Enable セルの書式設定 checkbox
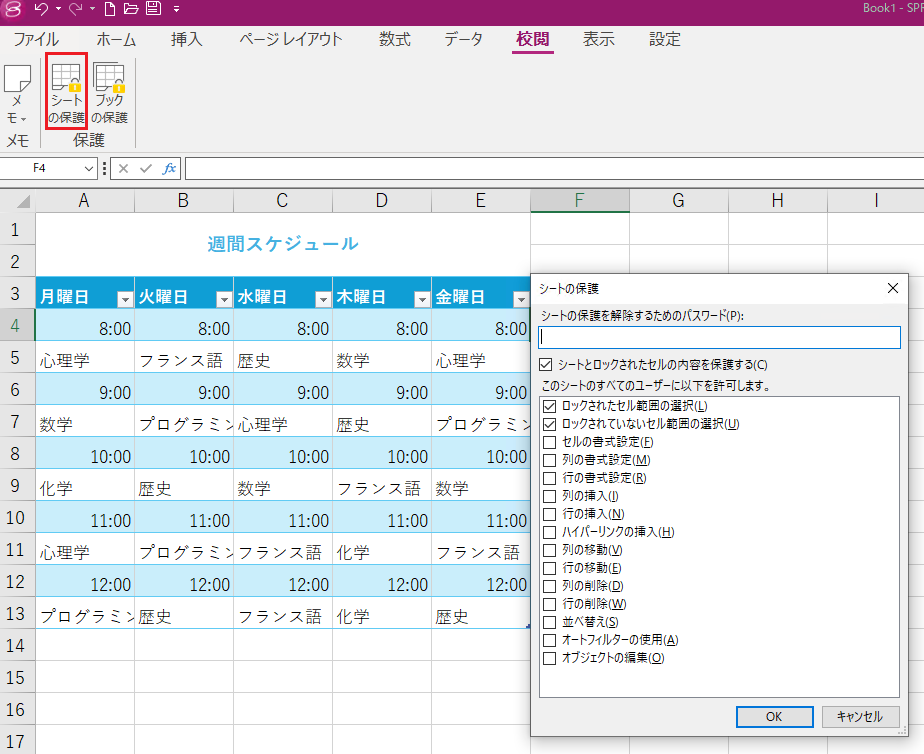The width and height of the screenshot is (924, 754). [x=549, y=442]
